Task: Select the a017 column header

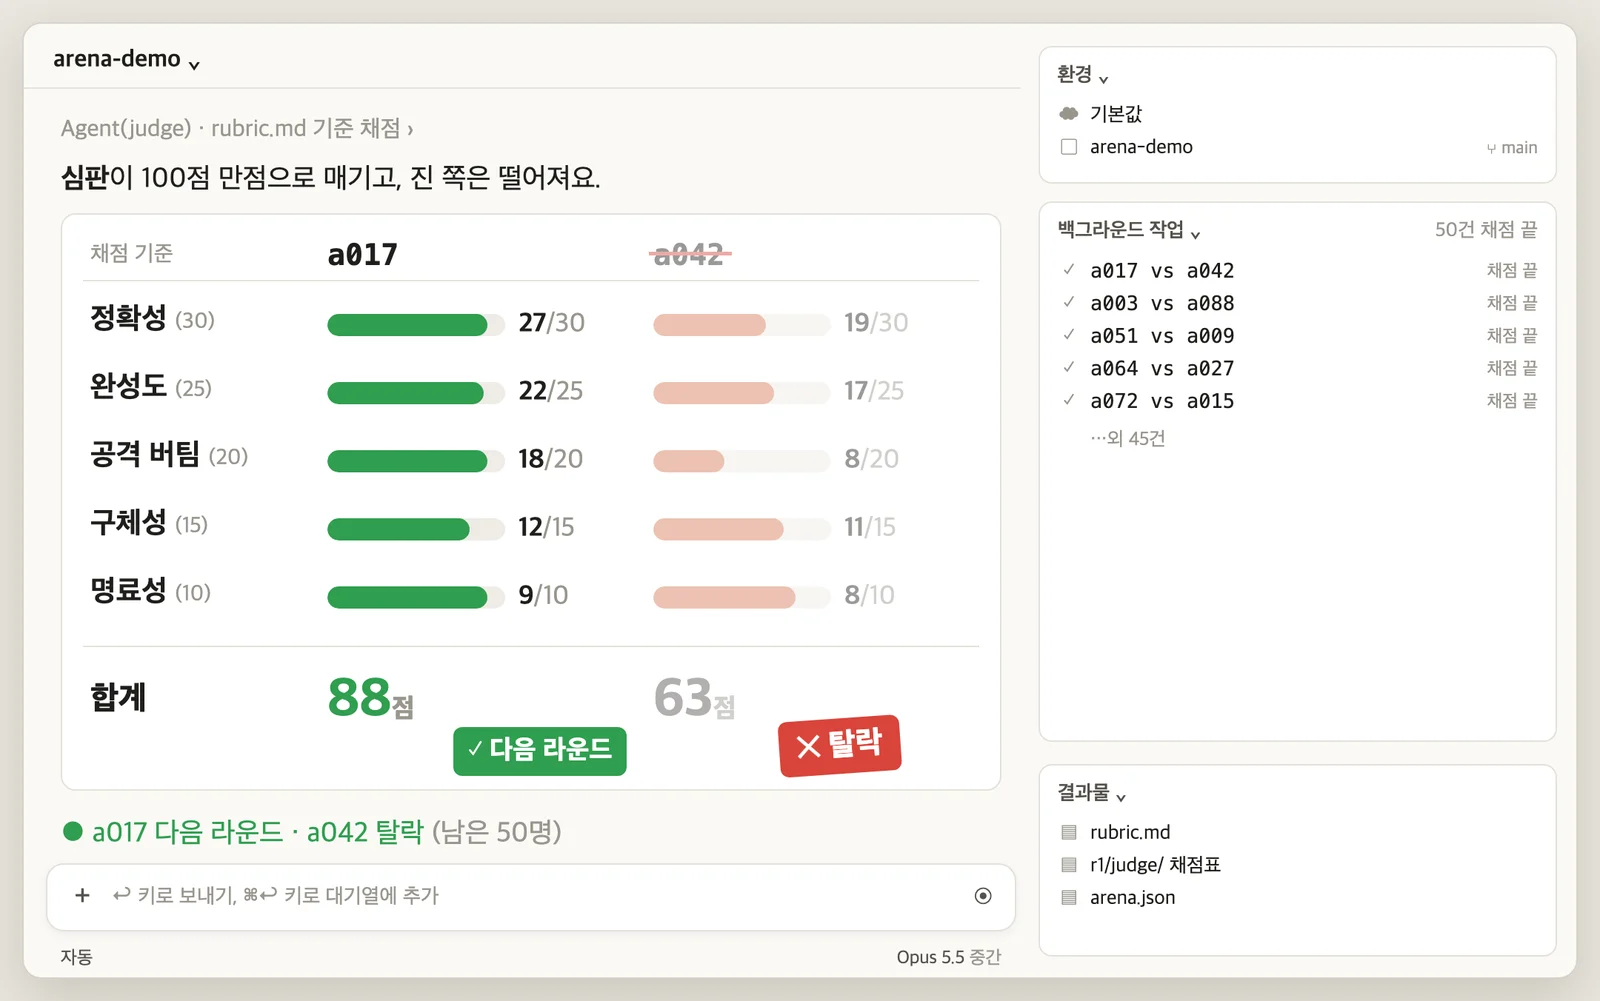Action: click(x=363, y=254)
